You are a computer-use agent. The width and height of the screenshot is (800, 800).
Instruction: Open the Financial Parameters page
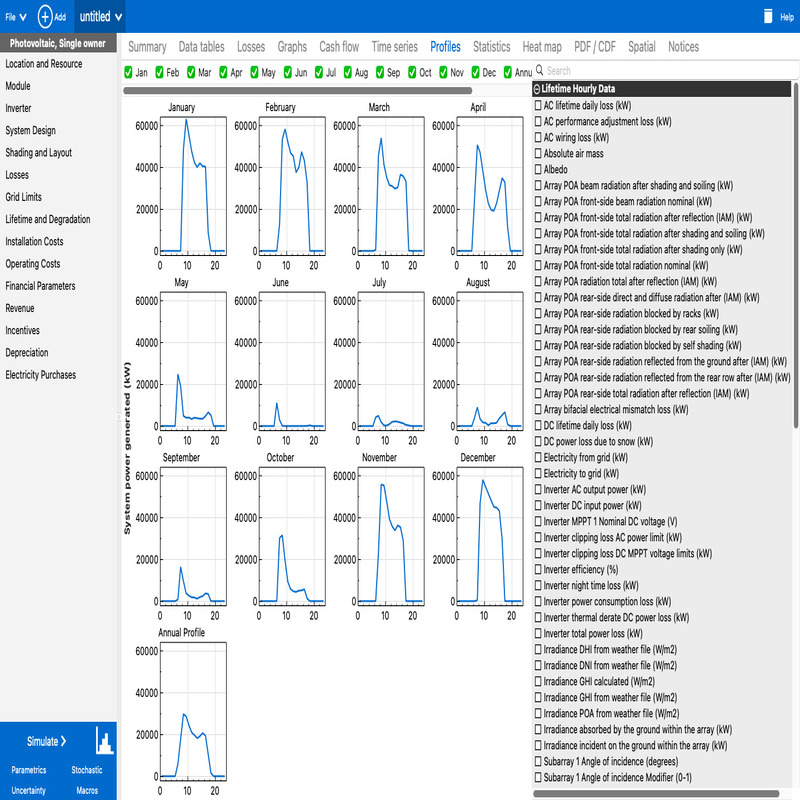click(40, 286)
